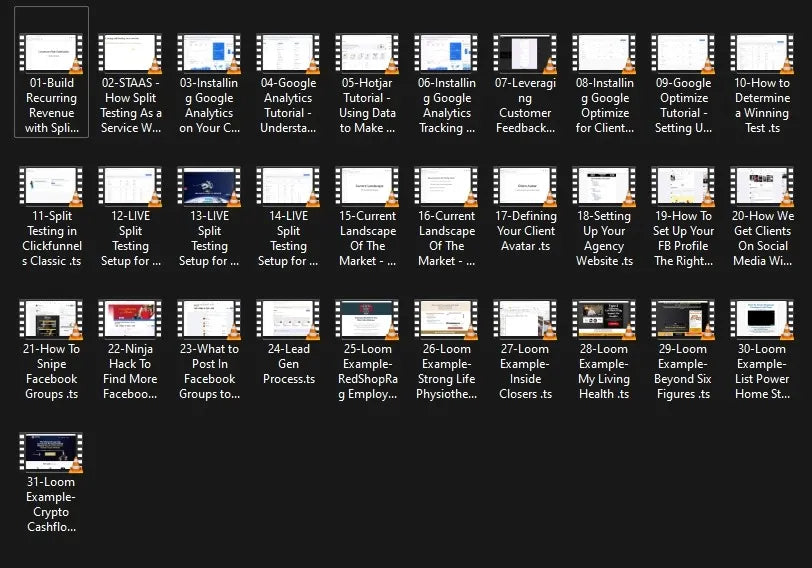Image resolution: width=812 pixels, height=568 pixels.
Task: Select the 10-How to Determine a Winning Test file
Action: (762, 54)
